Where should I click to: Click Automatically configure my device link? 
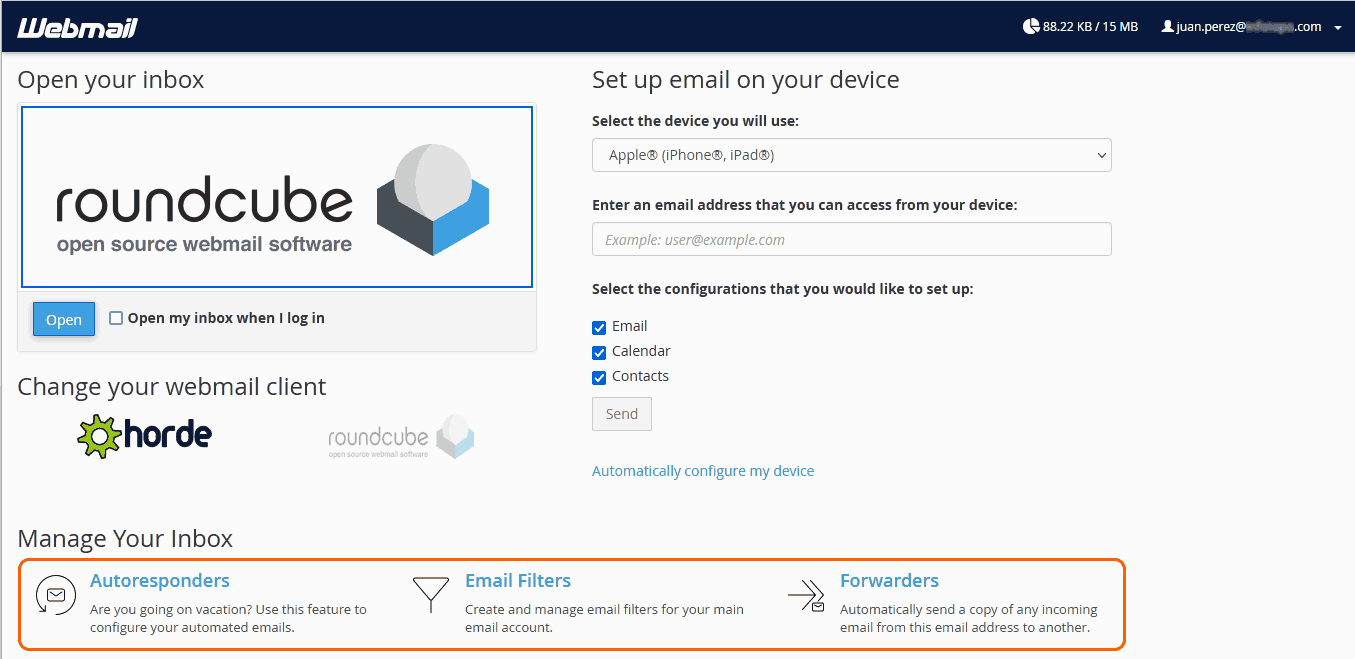703,471
